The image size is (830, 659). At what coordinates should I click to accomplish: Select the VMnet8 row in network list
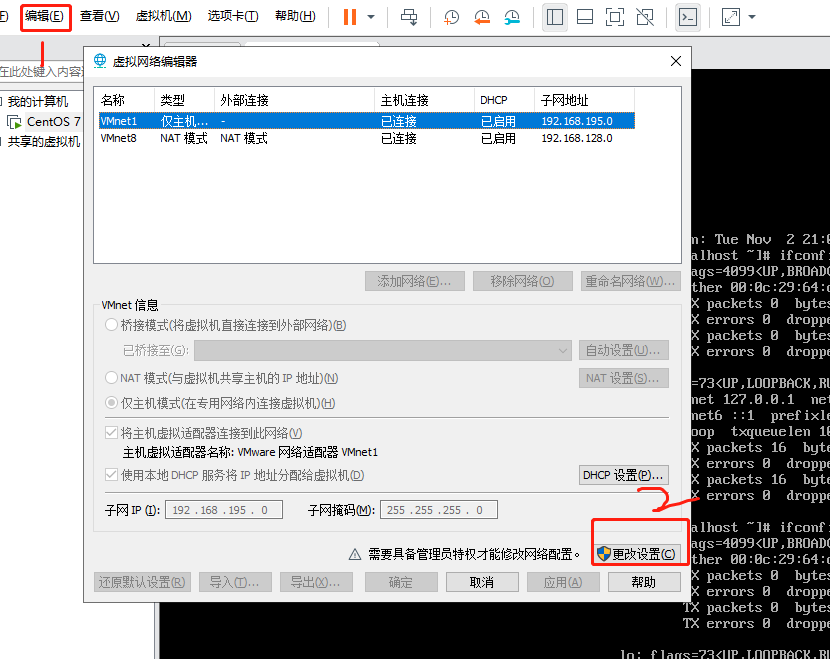pos(367,138)
